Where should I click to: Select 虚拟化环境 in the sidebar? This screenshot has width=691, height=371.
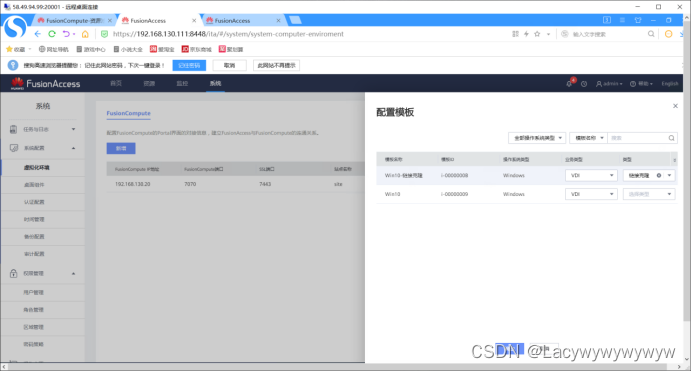(x=37, y=167)
